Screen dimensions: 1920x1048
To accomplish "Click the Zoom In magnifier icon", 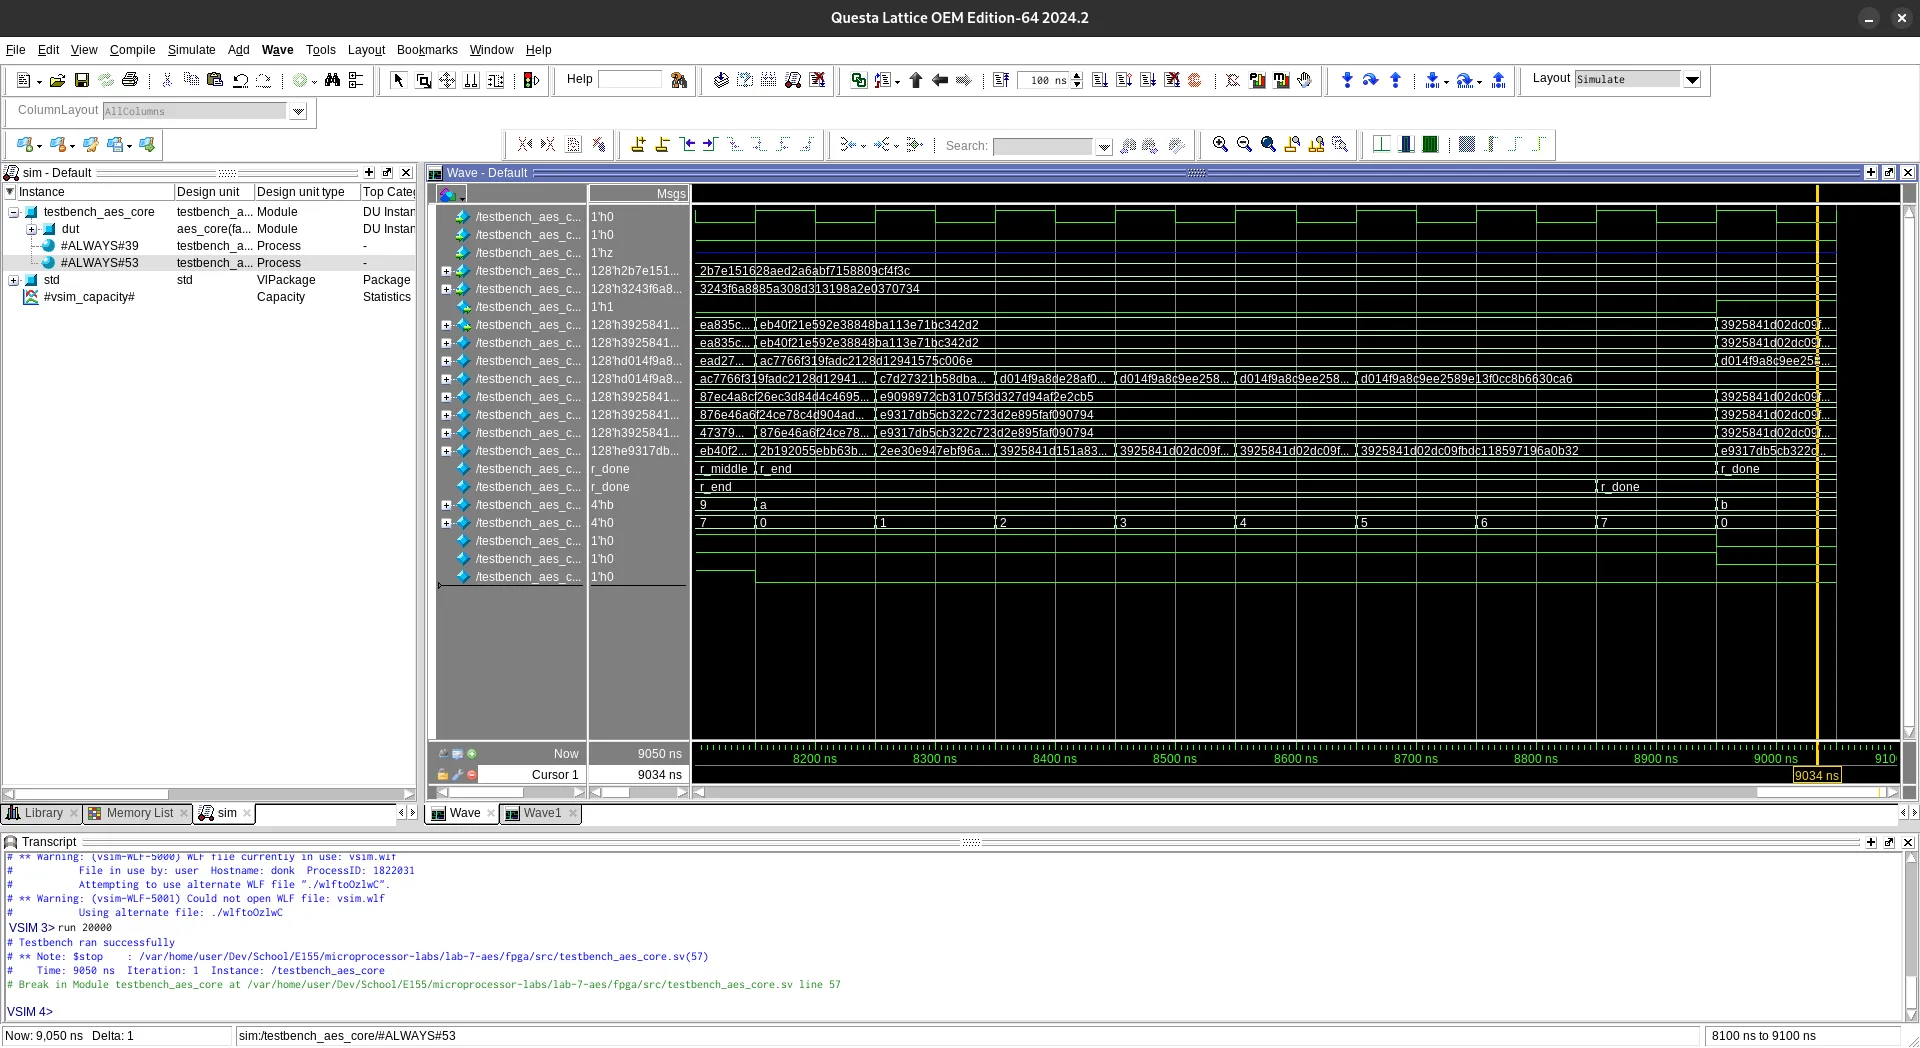I will click(x=1220, y=145).
